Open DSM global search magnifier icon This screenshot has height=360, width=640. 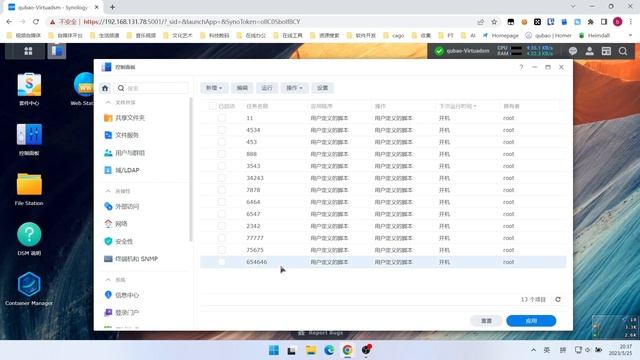click(623, 51)
